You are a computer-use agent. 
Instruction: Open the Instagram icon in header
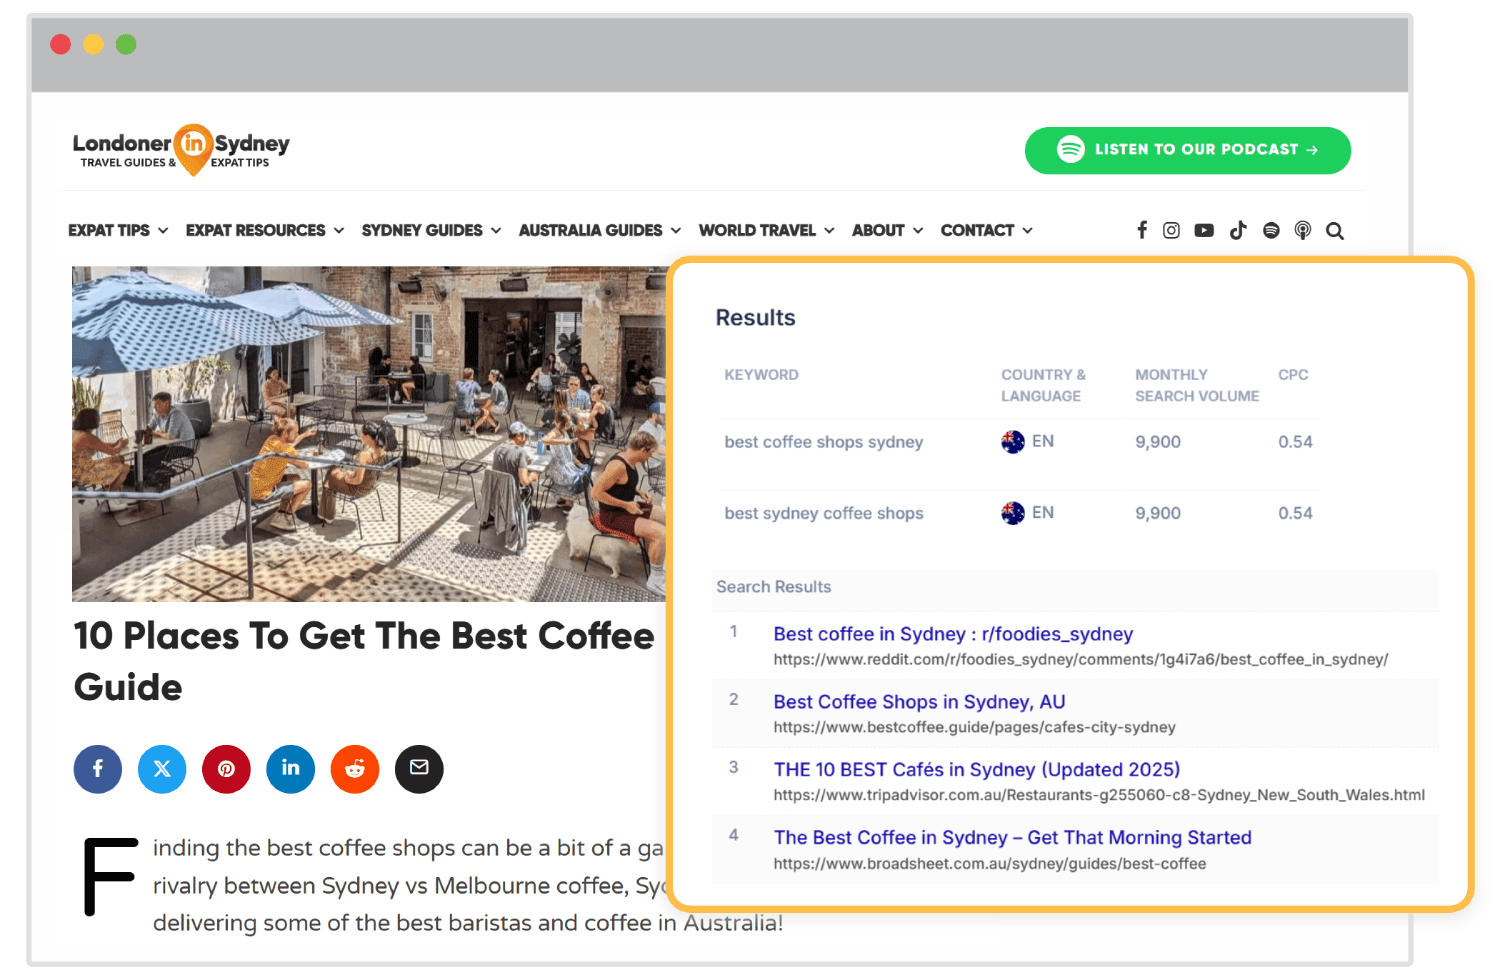click(1171, 230)
